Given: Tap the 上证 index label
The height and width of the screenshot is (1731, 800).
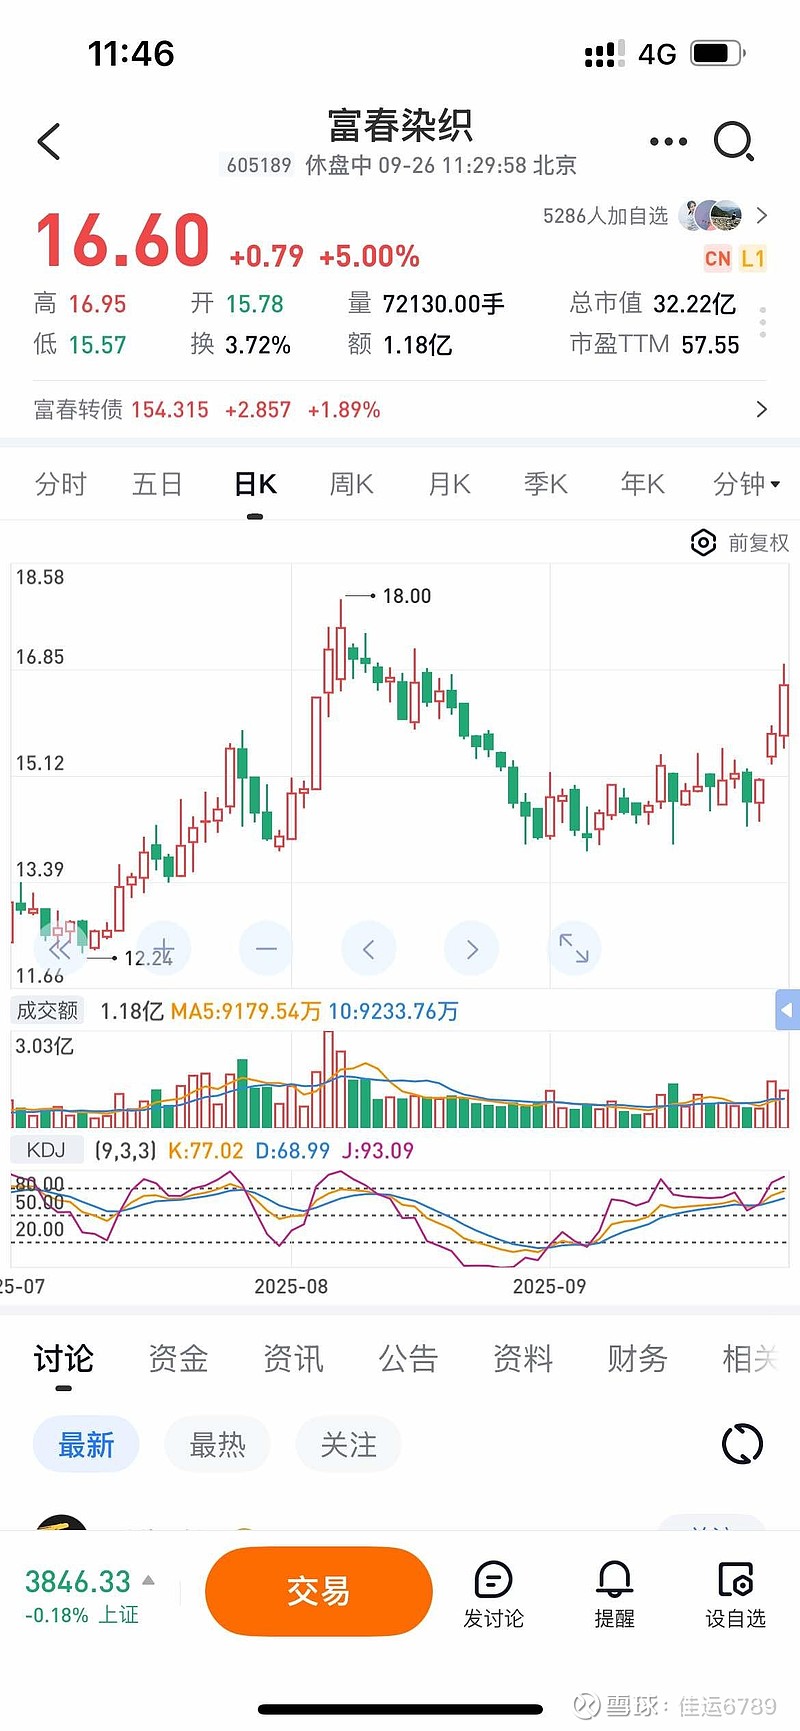Looking at the screenshot, I should coord(118,1614).
